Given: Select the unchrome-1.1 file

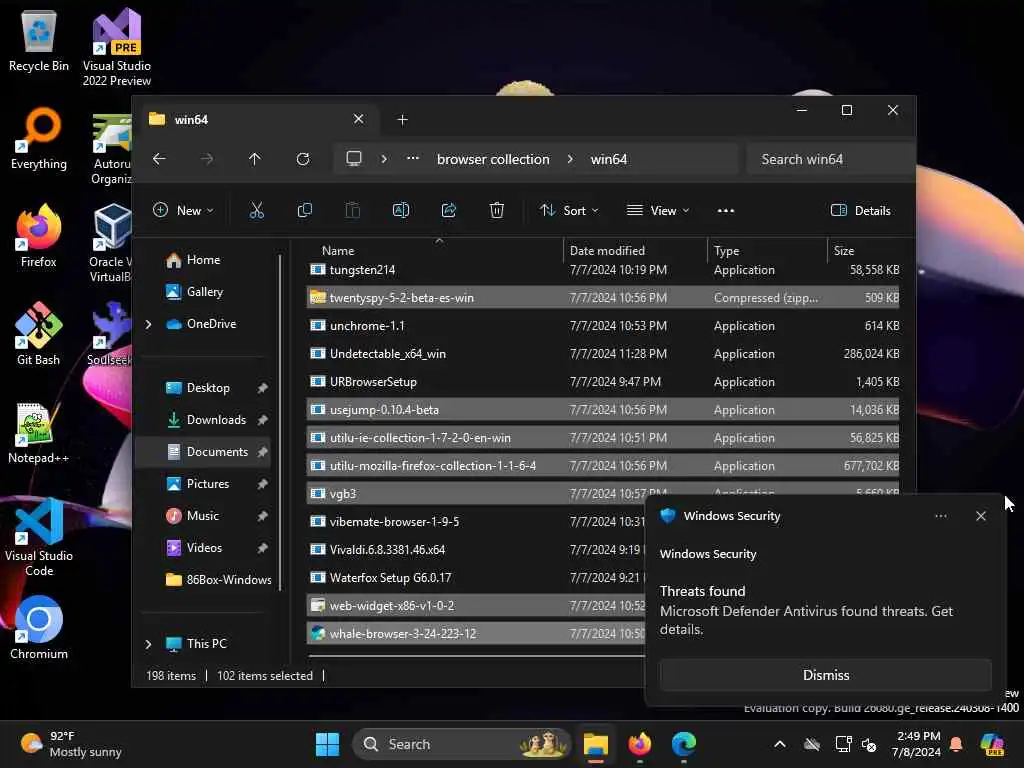Looking at the screenshot, I should coord(603,326).
